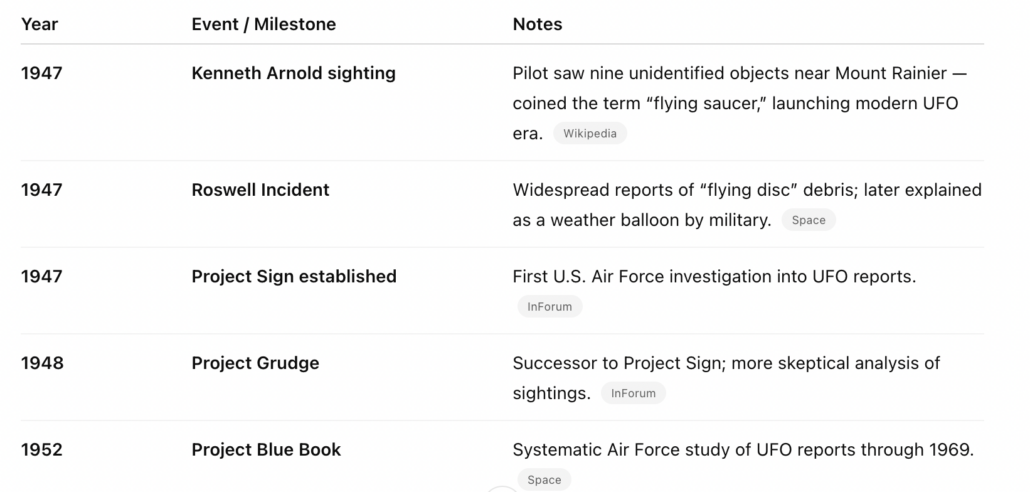Open Space citation in Roswell Incident row
The width and height of the screenshot is (1030, 492).
coord(808,220)
